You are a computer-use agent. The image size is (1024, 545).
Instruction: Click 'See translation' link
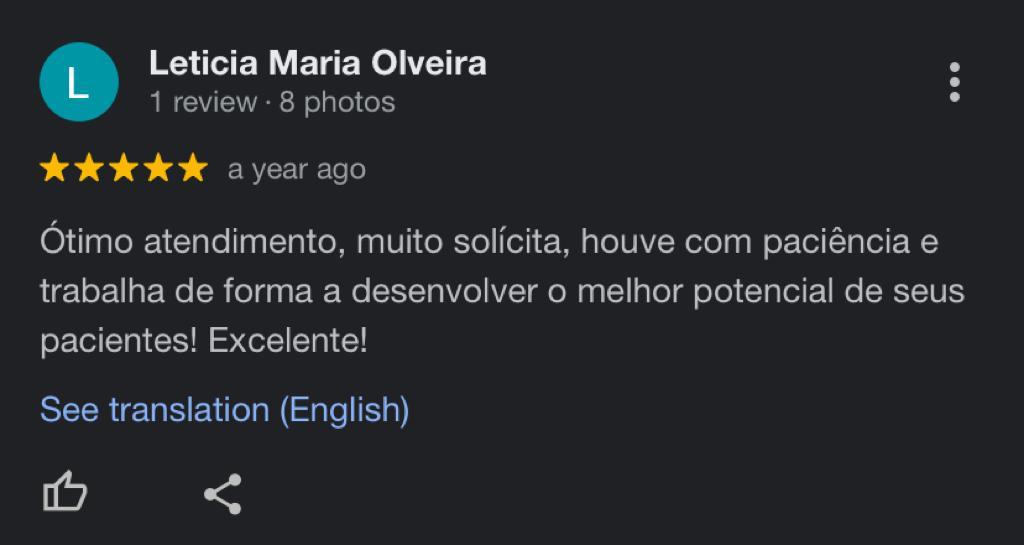pos(155,410)
